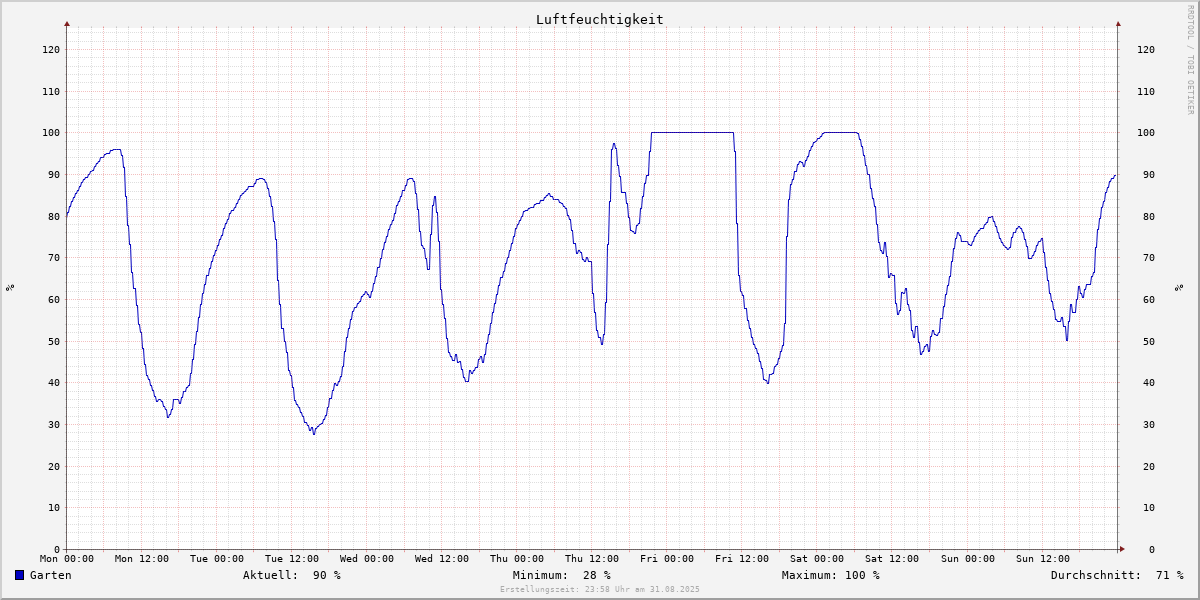Click the 100 label on left axis
The width and height of the screenshot is (1200, 600).
51,133
